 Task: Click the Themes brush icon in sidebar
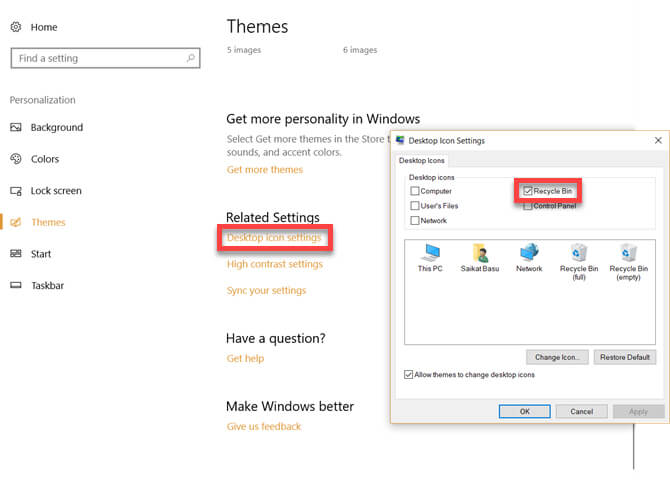[x=16, y=222]
